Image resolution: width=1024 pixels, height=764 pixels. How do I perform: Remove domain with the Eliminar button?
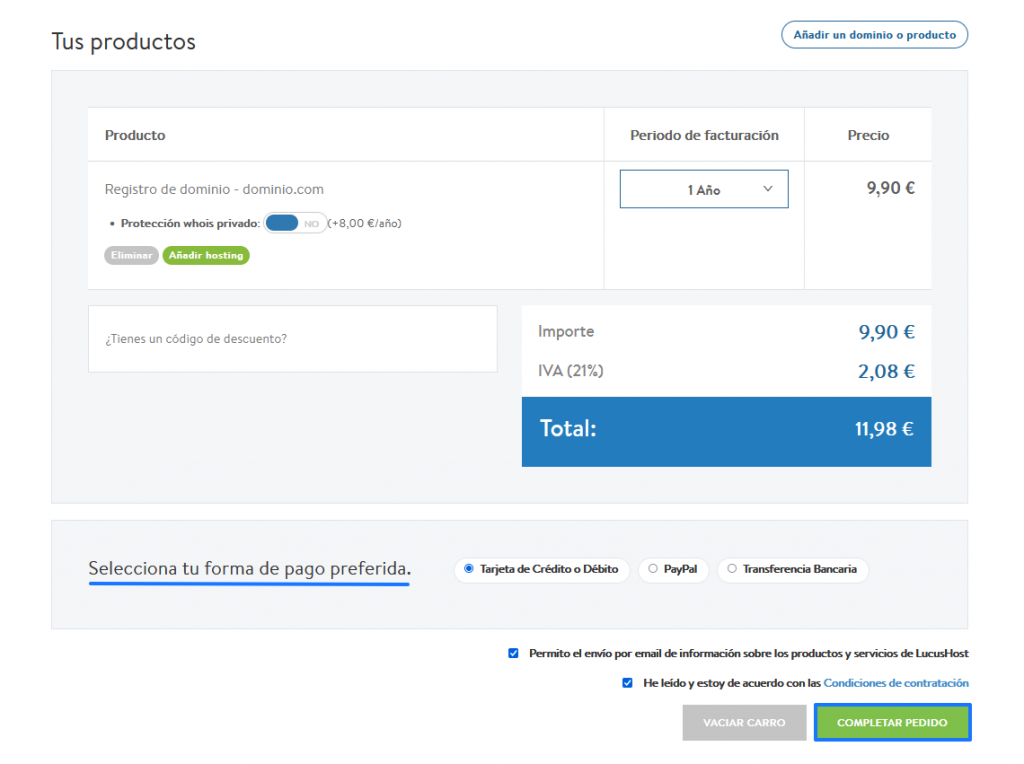[131, 255]
